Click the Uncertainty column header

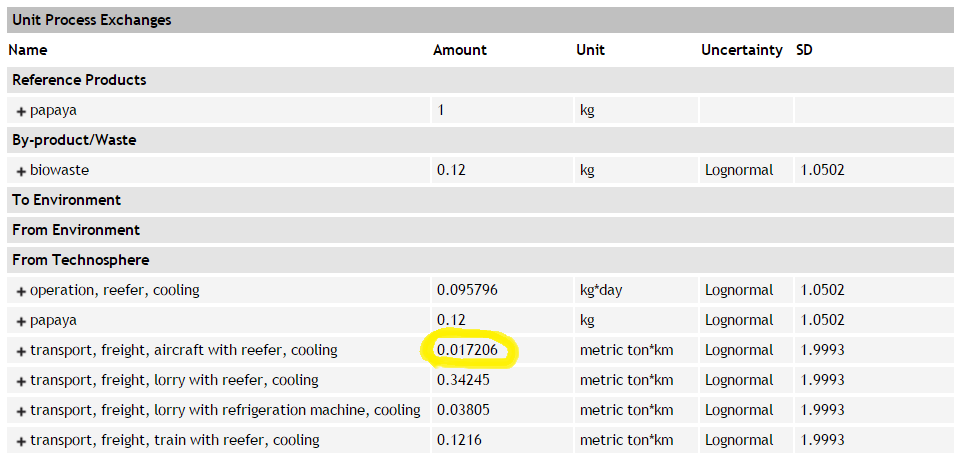pyautogui.click(x=741, y=50)
